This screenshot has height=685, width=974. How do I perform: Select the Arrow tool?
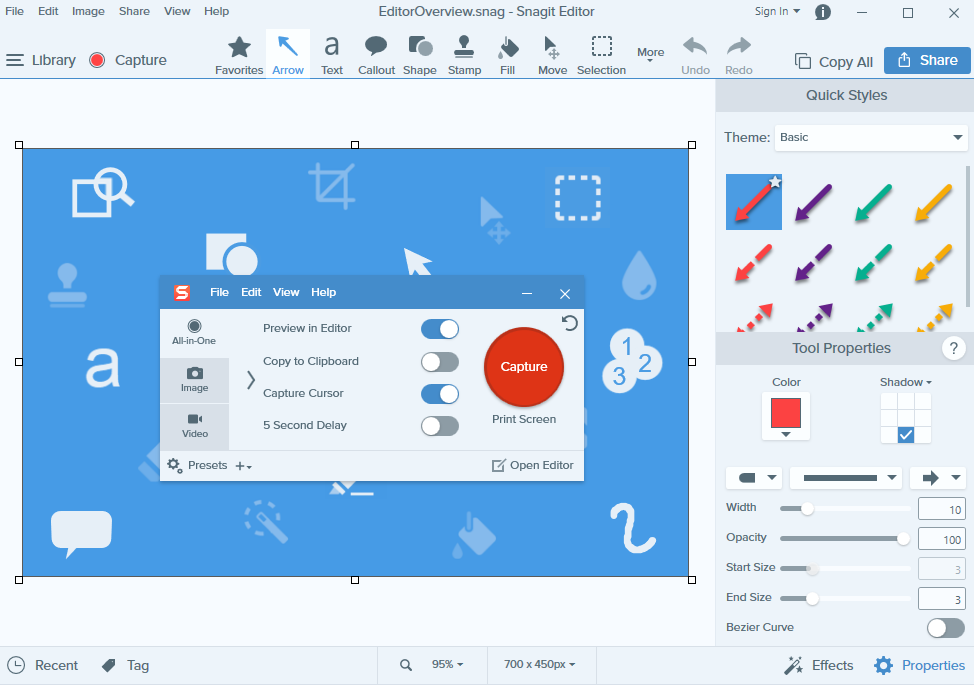pyautogui.click(x=288, y=55)
